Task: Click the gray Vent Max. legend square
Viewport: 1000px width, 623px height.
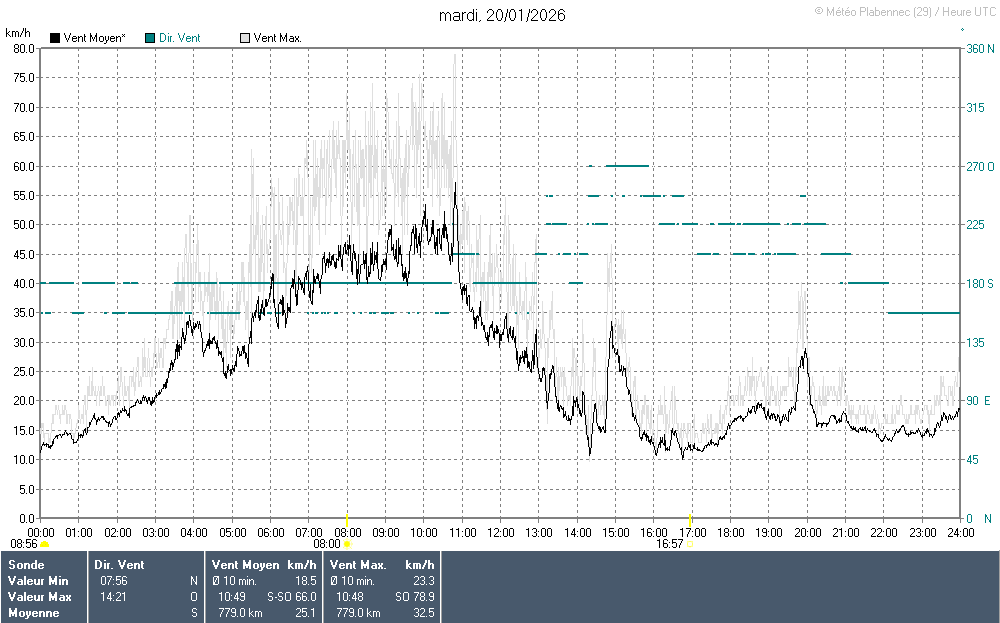Action: (245, 38)
